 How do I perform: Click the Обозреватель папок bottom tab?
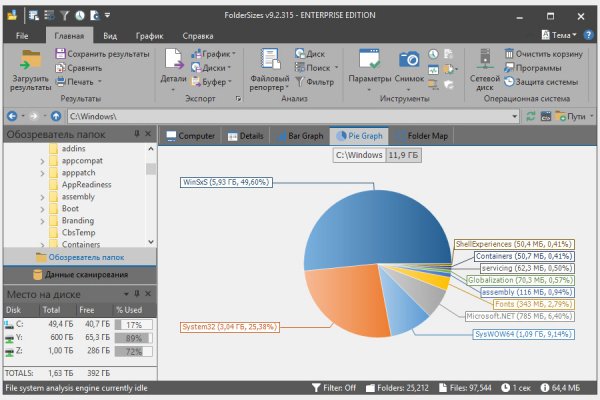80,257
